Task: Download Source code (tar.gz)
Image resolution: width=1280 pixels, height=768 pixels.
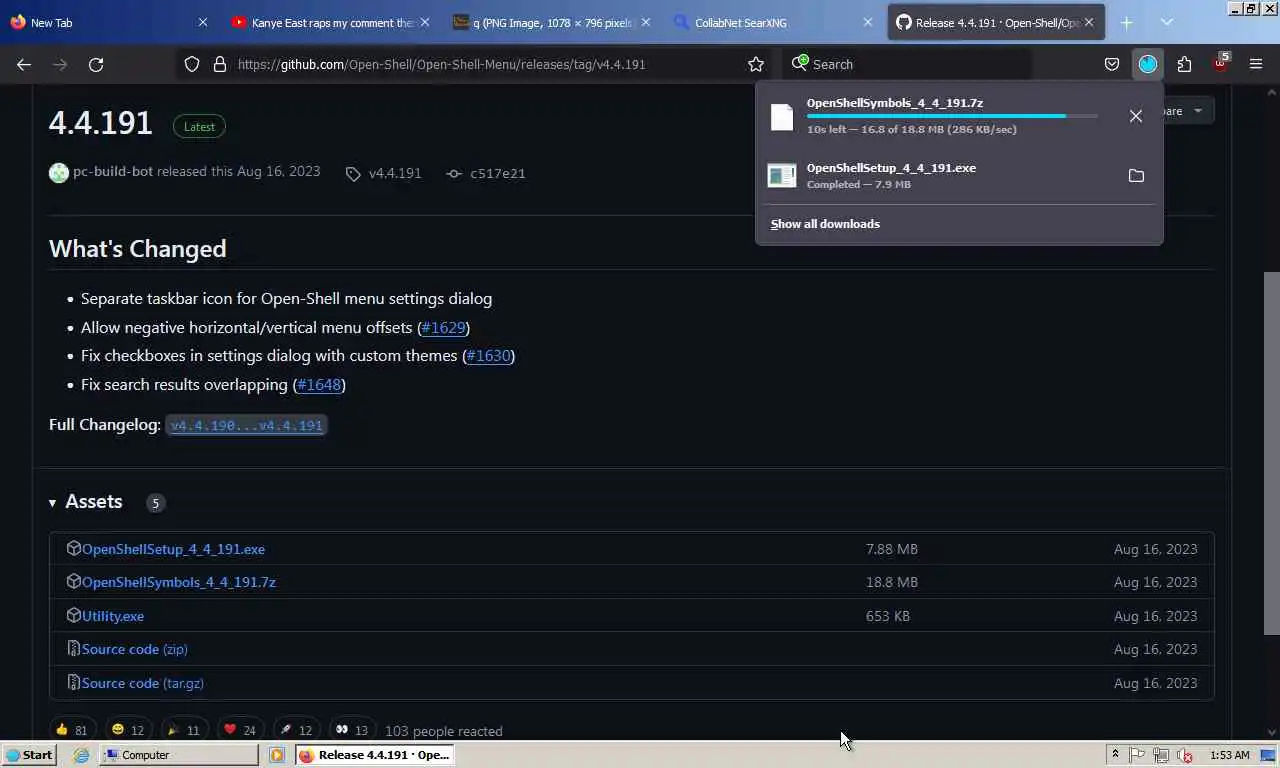Action: [x=143, y=683]
